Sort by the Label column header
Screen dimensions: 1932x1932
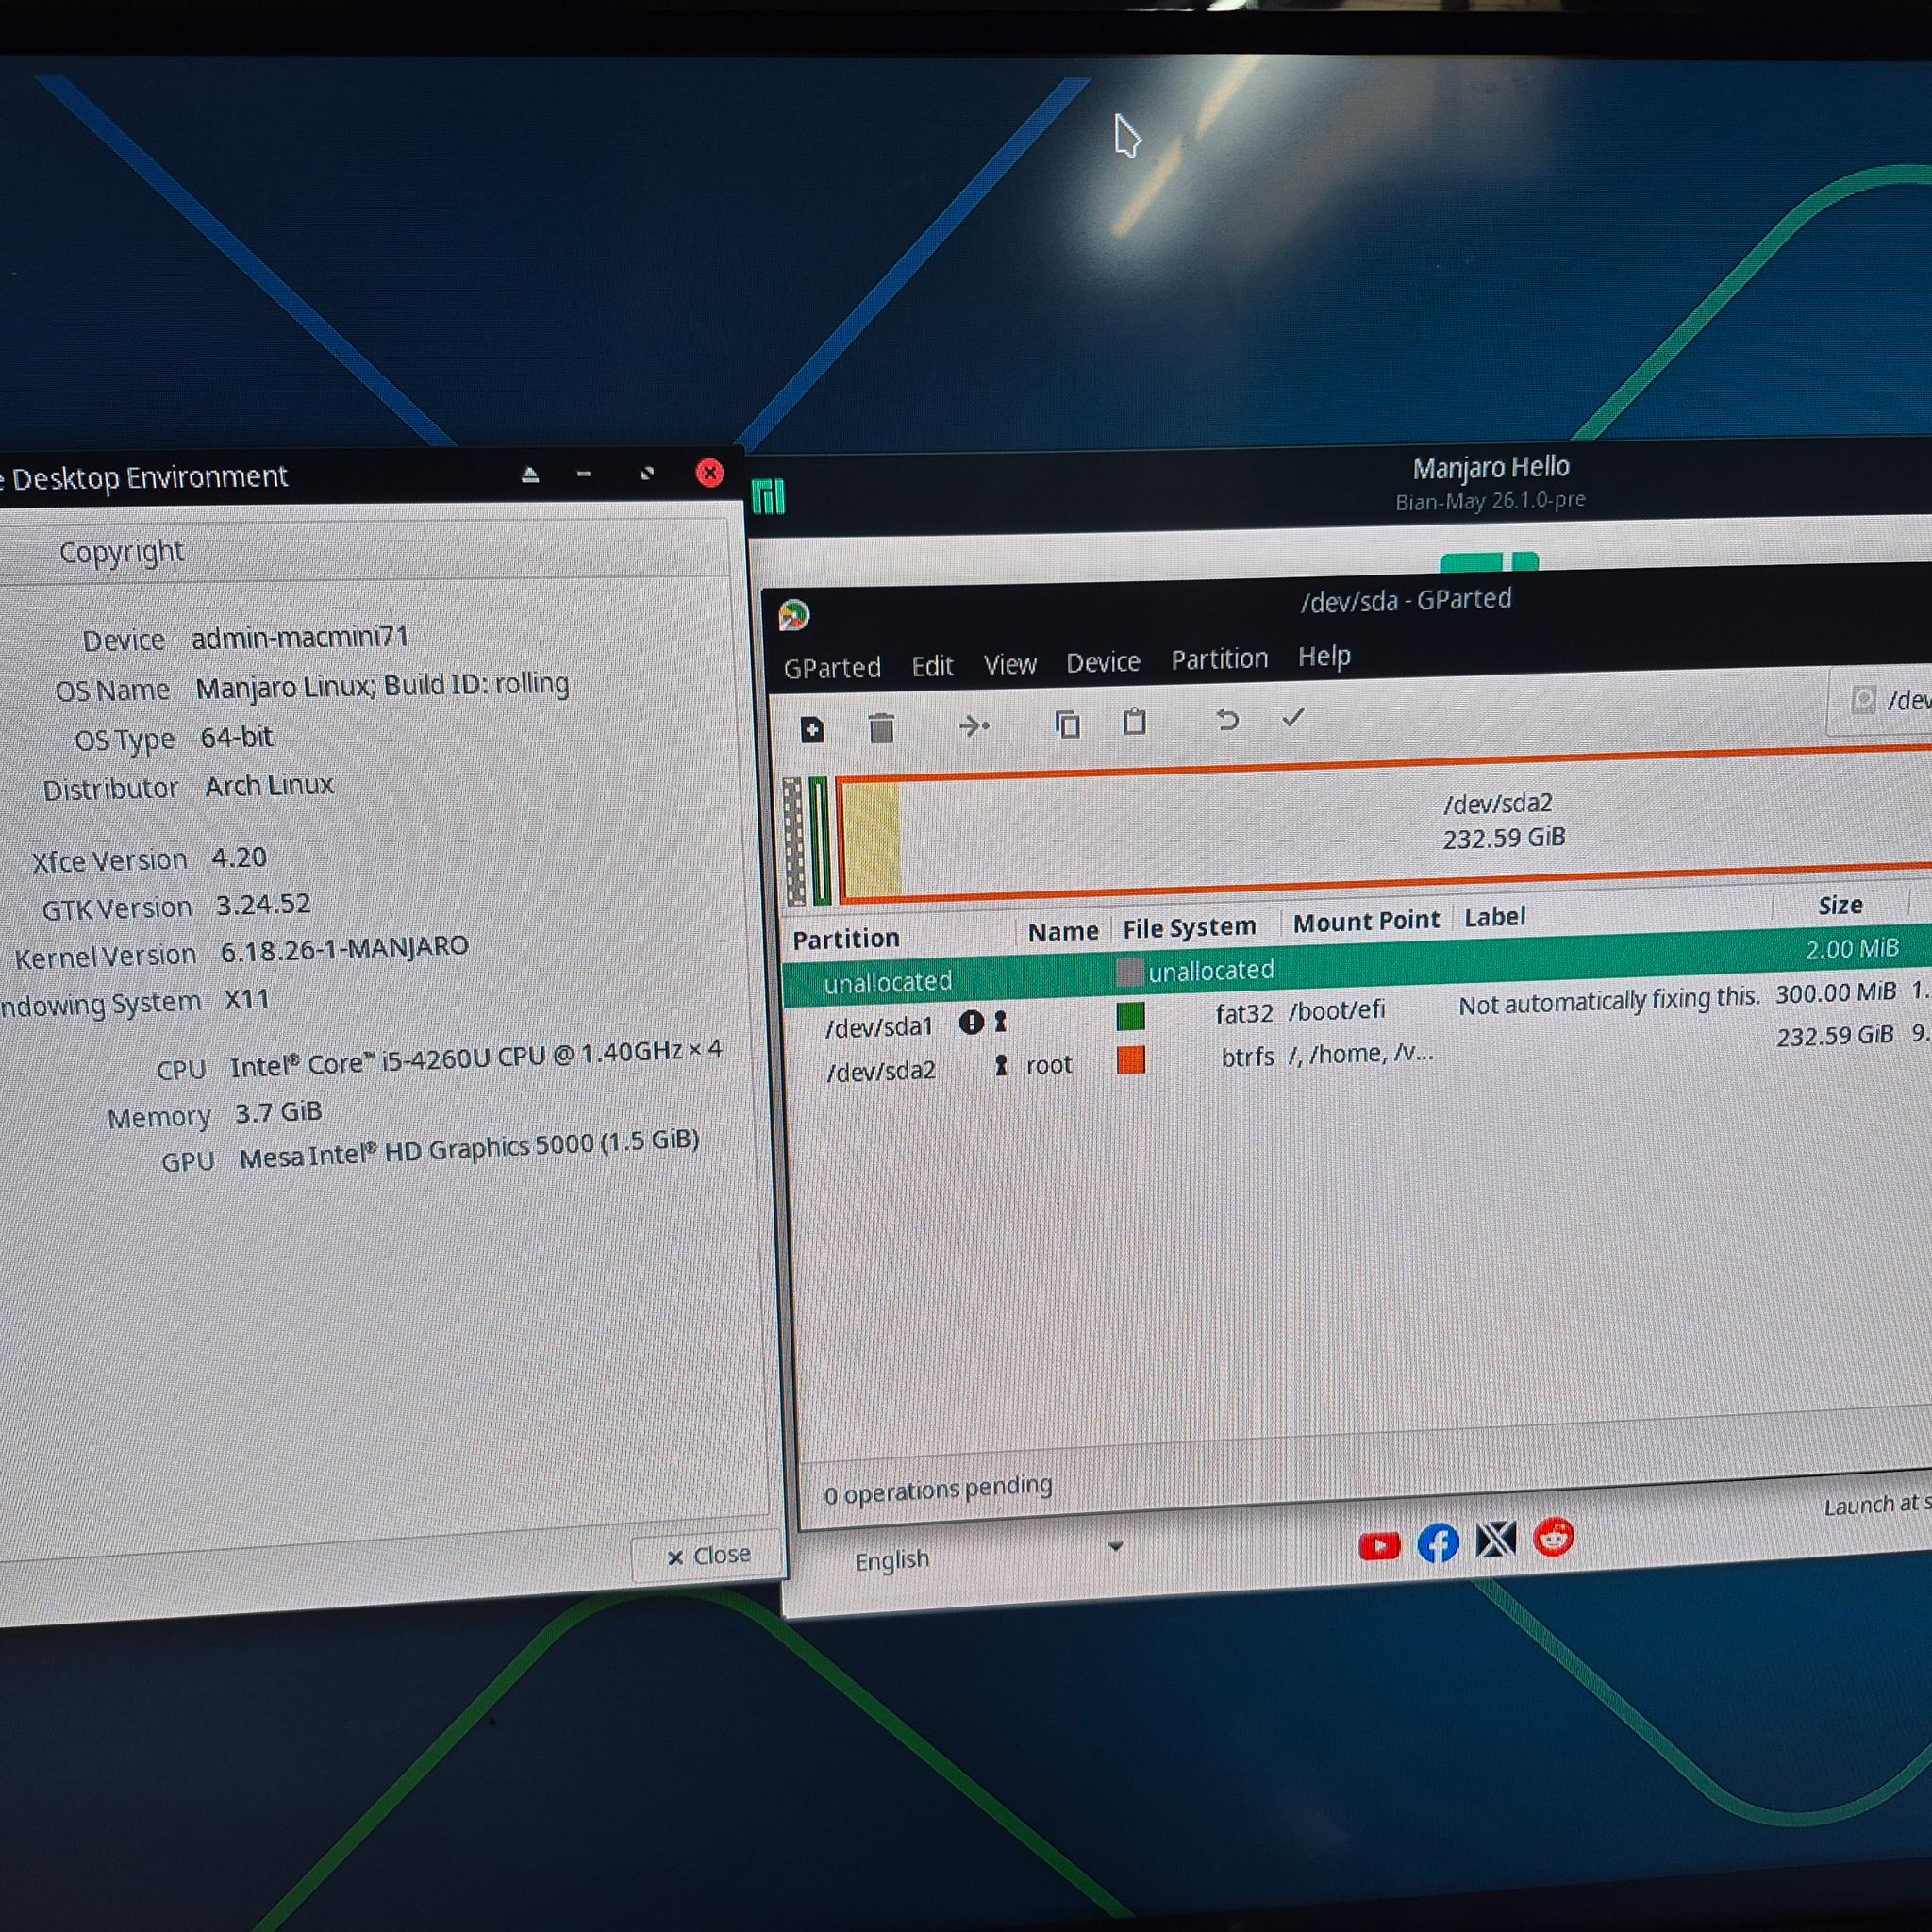coord(1495,917)
